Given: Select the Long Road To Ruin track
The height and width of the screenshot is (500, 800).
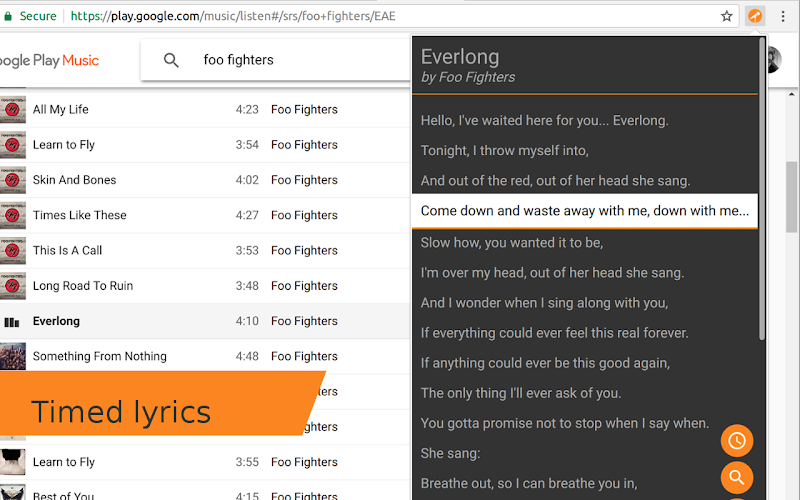Looking at the screenshot, I should click(83, 286).
